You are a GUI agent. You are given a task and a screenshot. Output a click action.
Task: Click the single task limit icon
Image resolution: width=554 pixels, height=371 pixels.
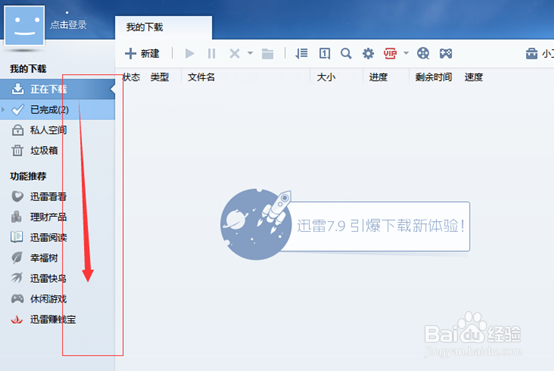click(x=324, y=53)
